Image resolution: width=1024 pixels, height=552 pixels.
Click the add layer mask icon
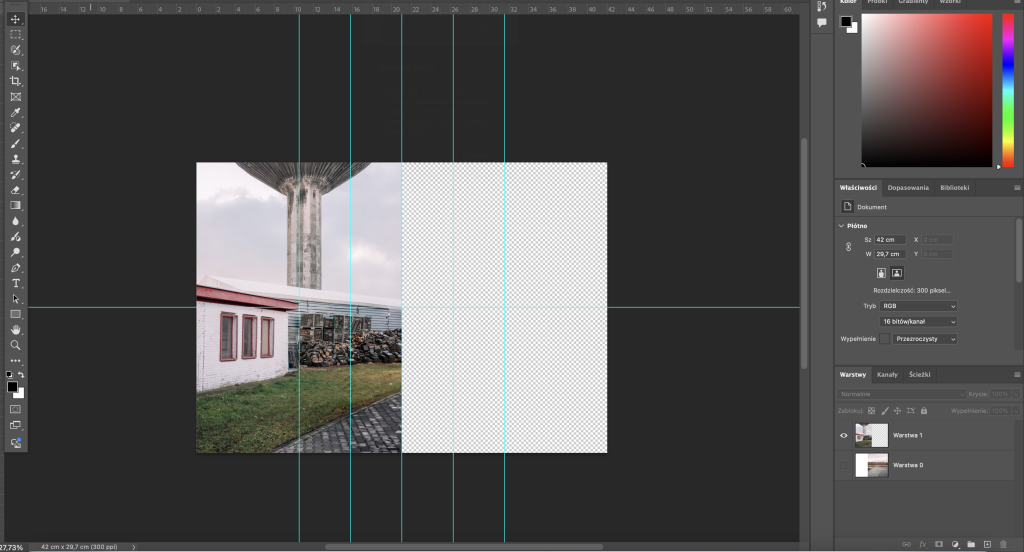click(938, 544)
